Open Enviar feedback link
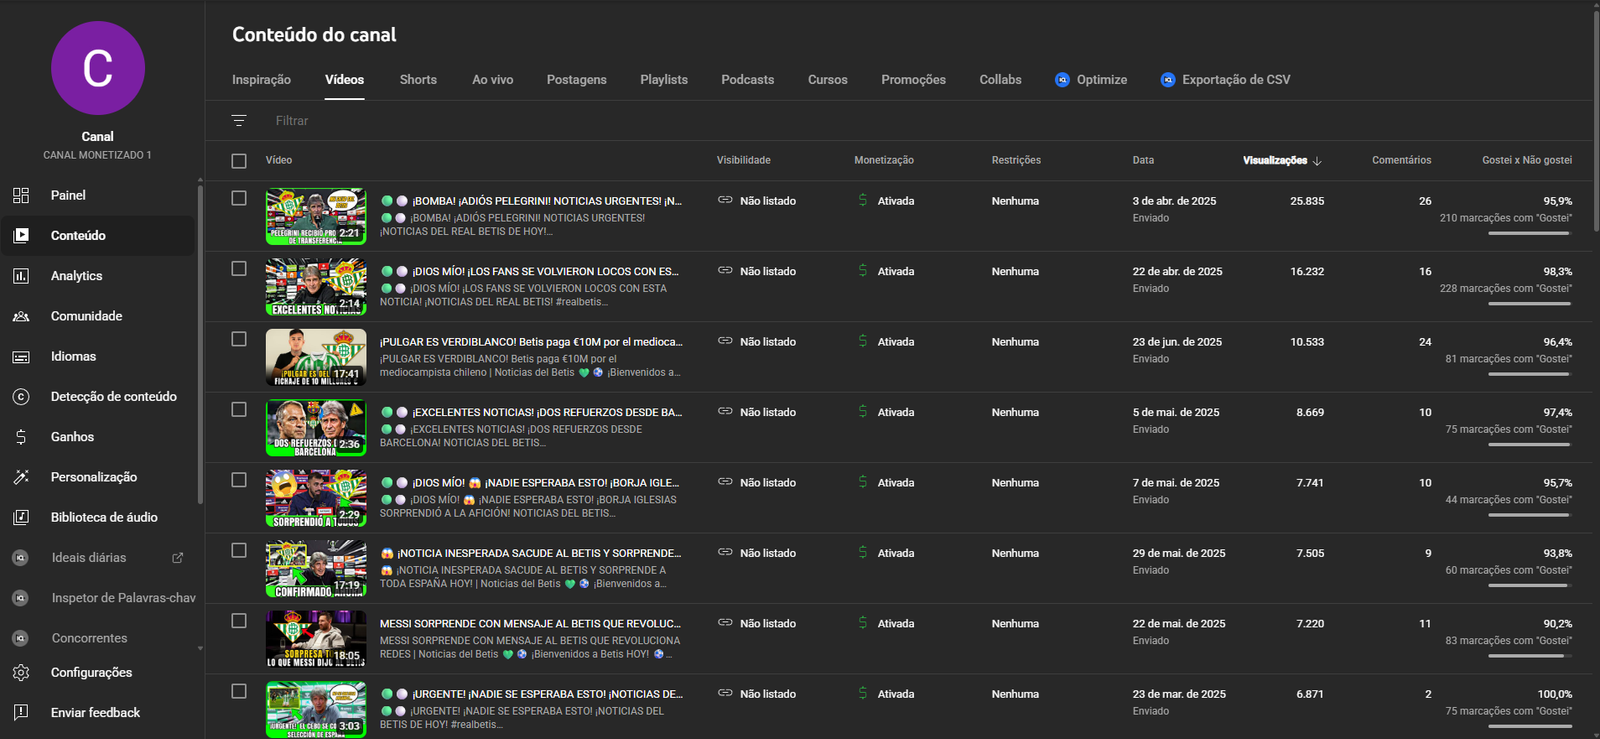 95,713
